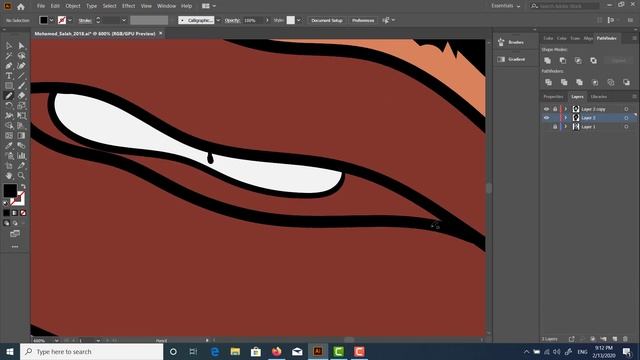Select the Pen tool

tap(9, 66)
